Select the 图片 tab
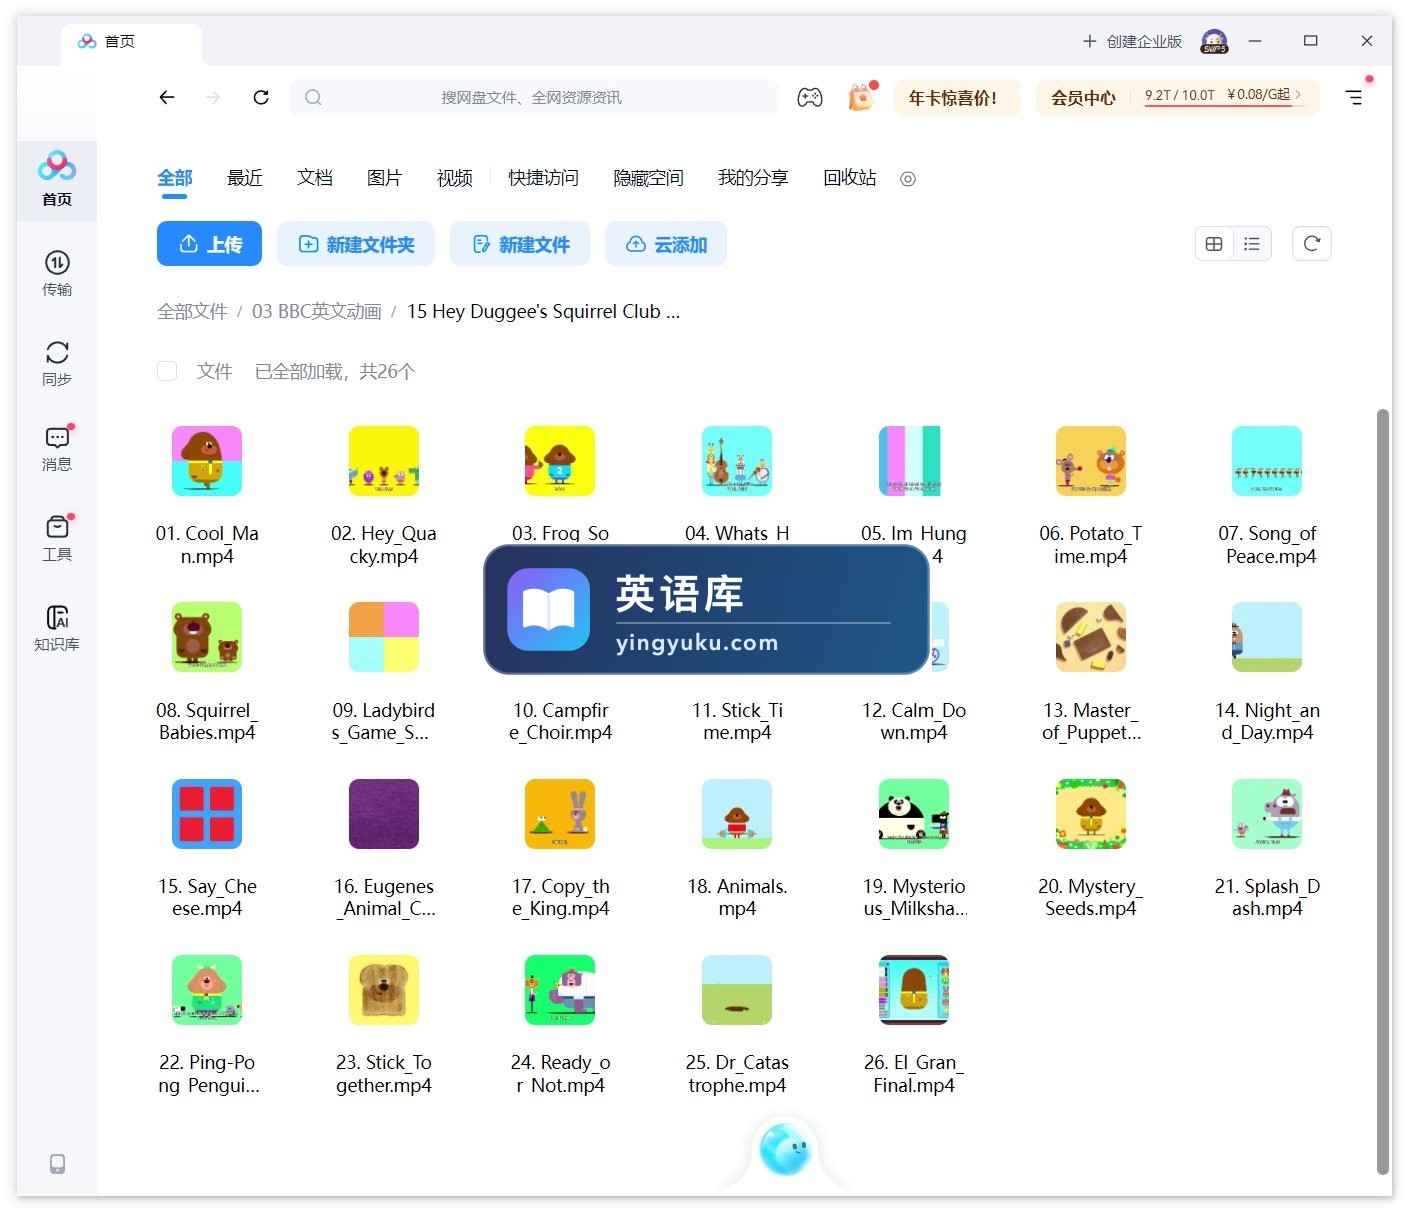This screenshot has width=1412, height=1218. 385,178
